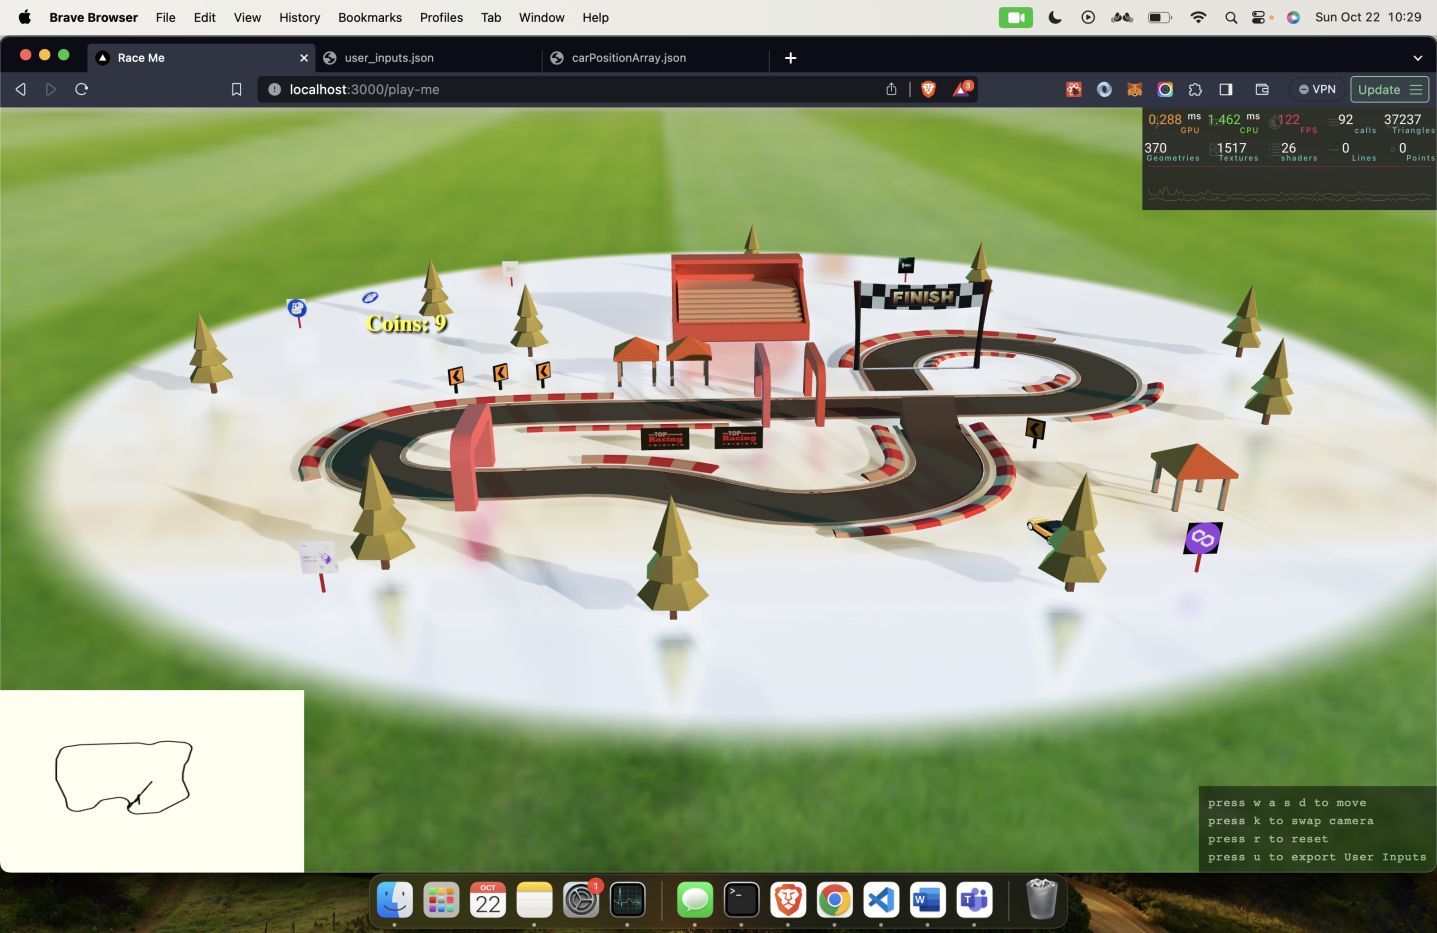Screen dimensions: 1437x933
Task: Click the FPS stat in performance panel
Action: click(1296, 122)
